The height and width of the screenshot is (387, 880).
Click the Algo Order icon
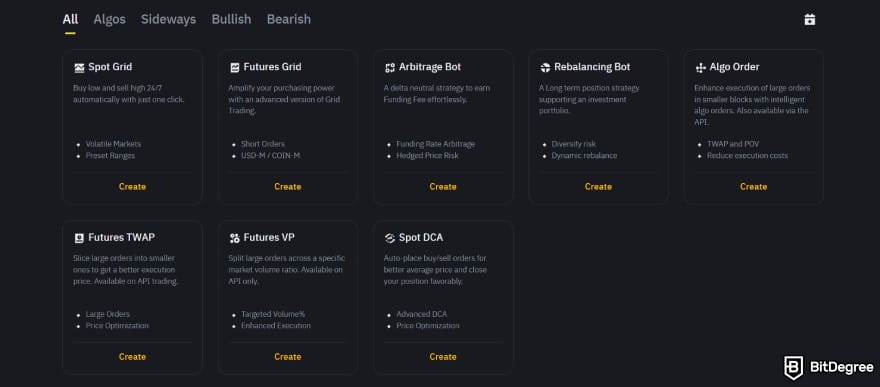point(700,67)
